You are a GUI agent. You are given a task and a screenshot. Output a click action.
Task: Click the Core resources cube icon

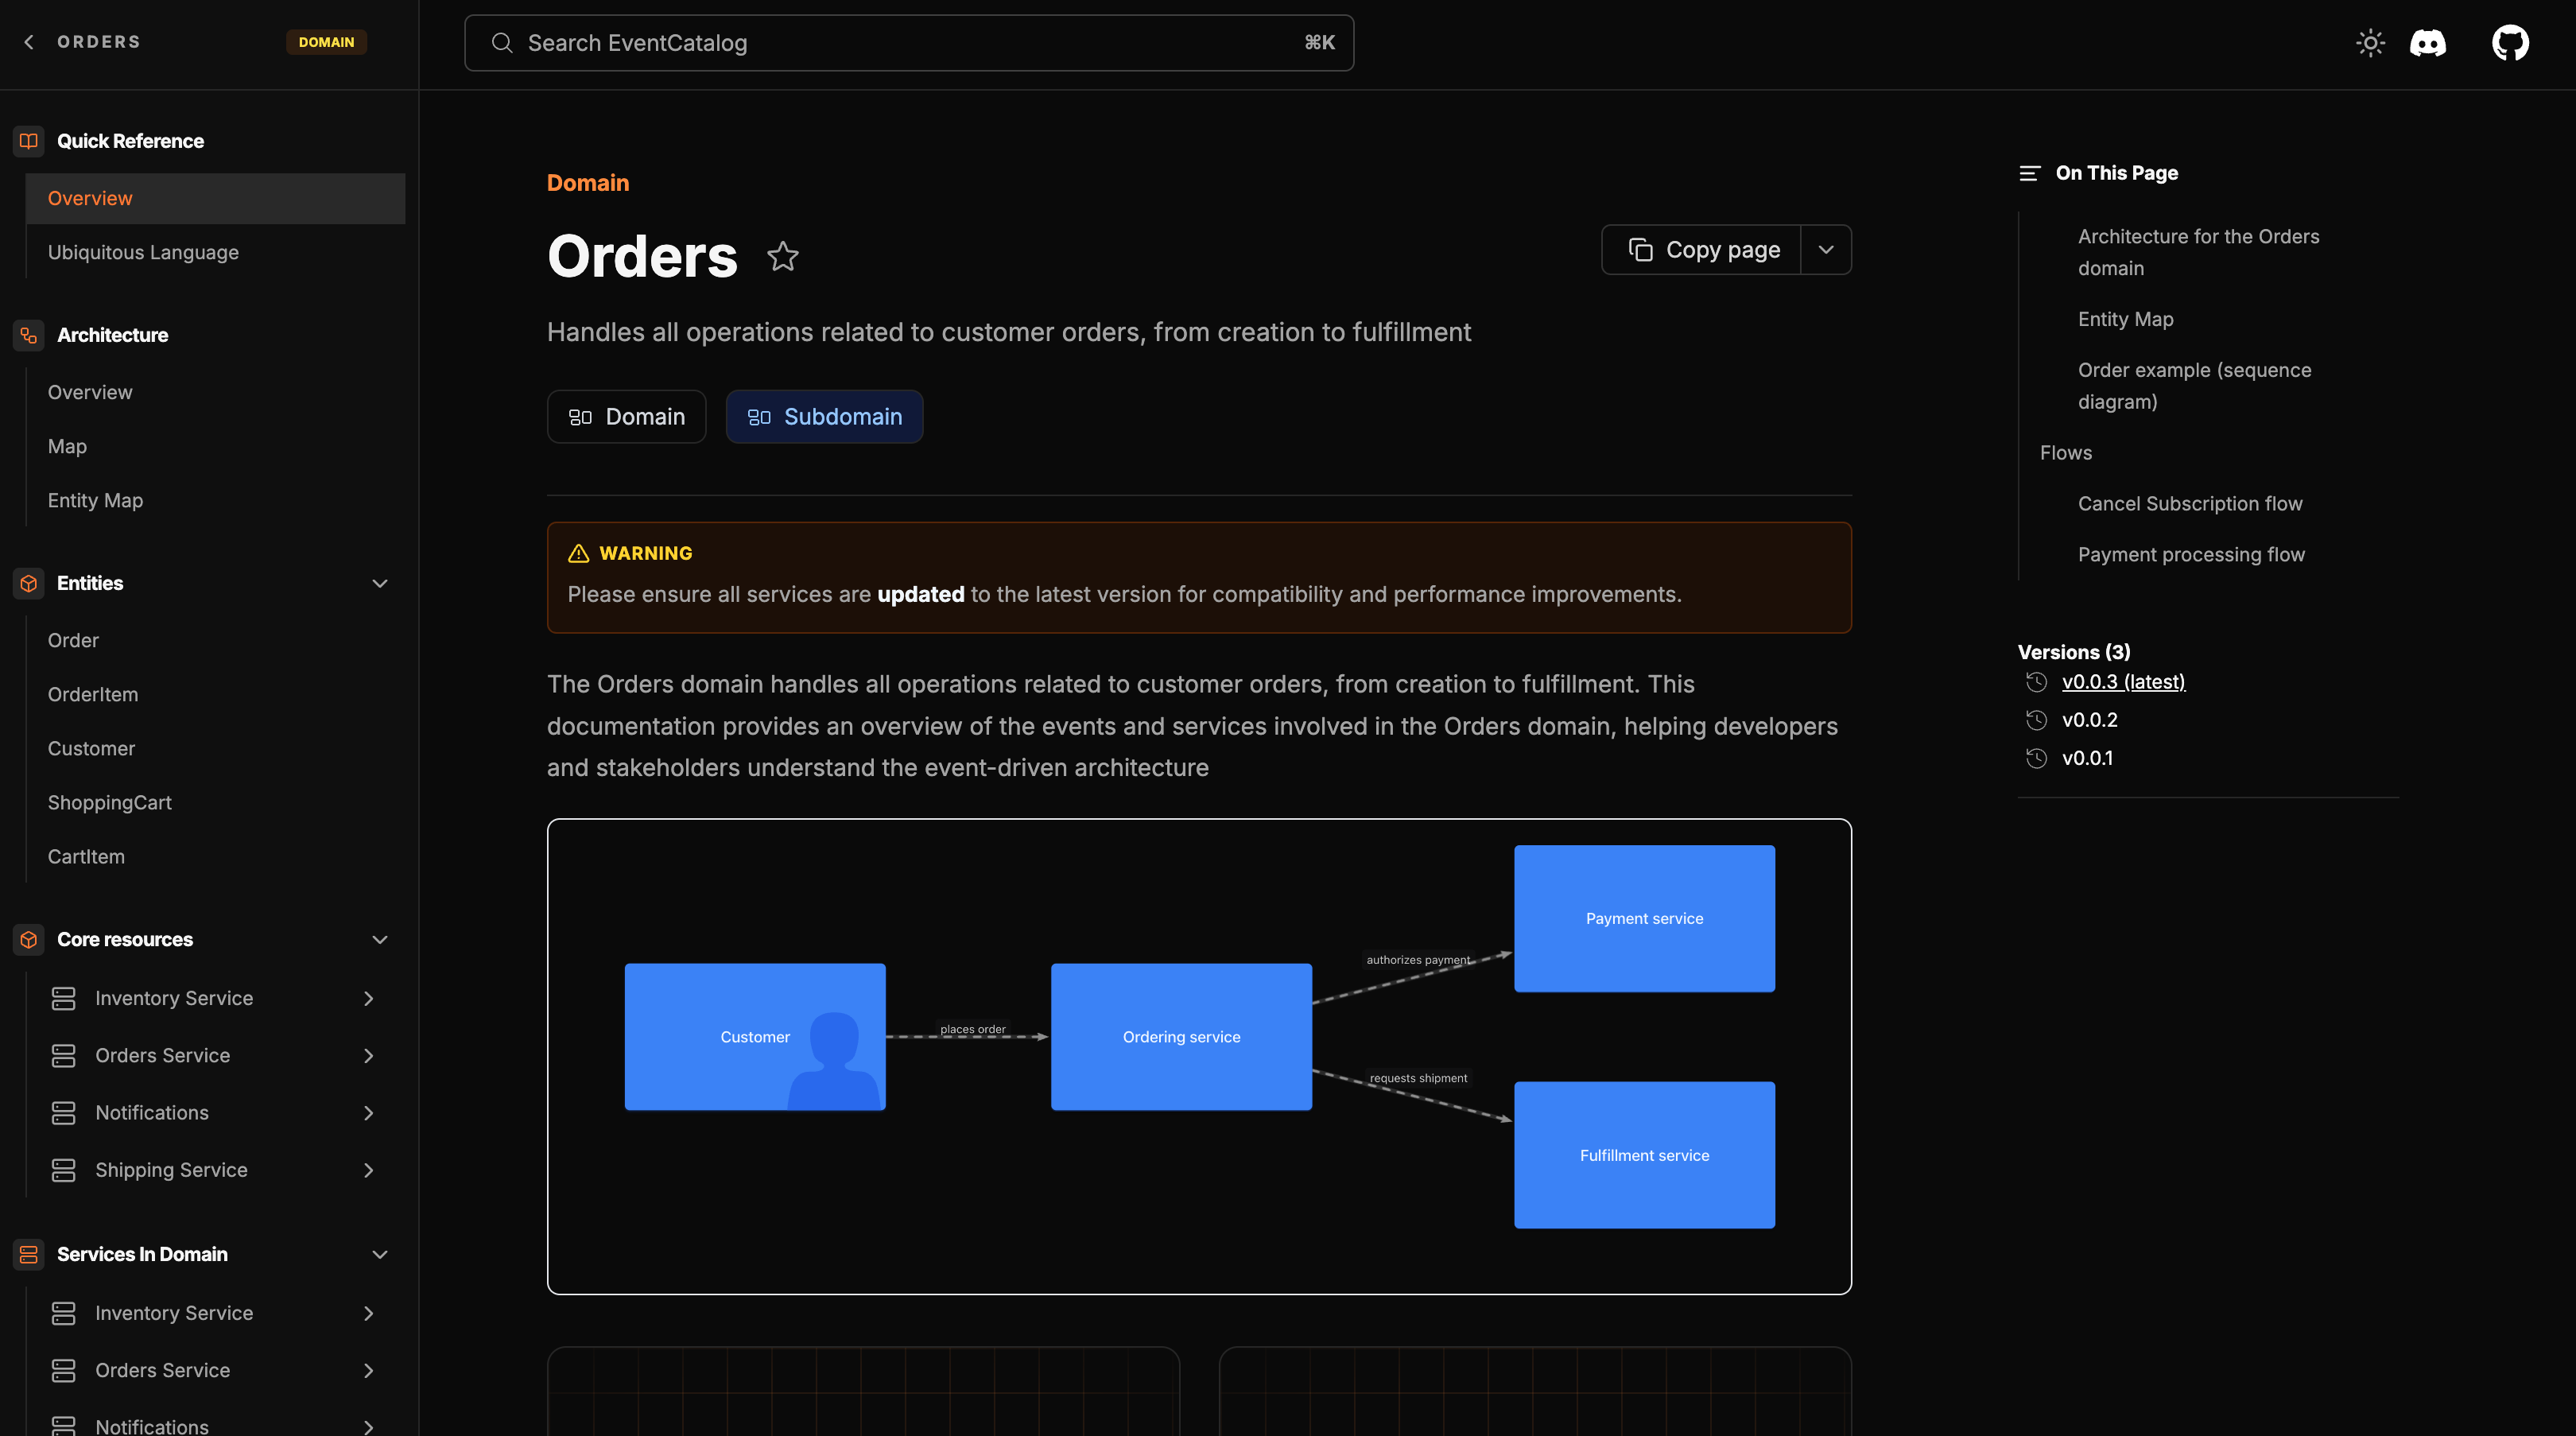[x=29, y=940]
